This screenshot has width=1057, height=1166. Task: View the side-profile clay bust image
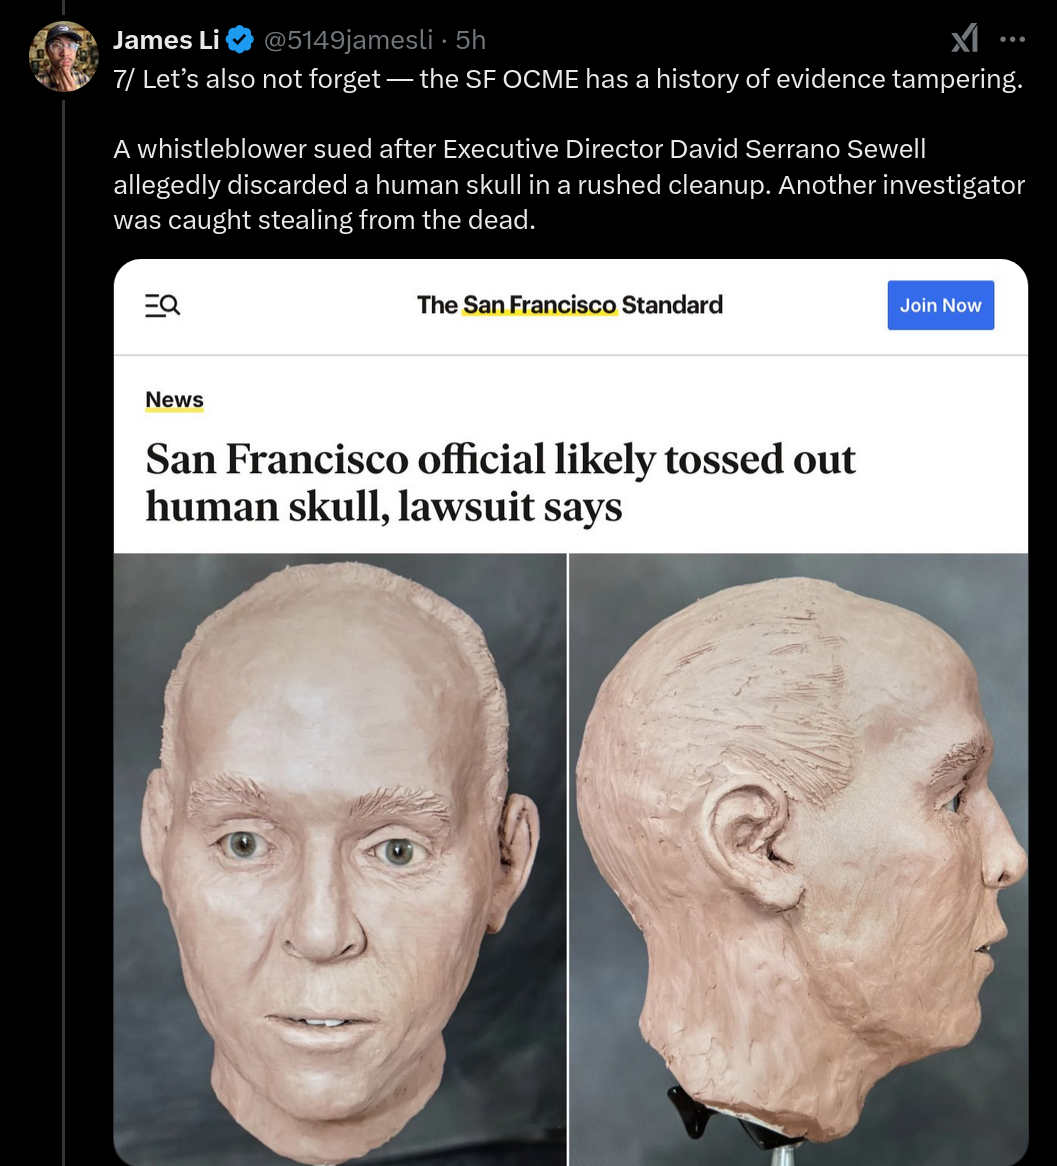point(798,859)
